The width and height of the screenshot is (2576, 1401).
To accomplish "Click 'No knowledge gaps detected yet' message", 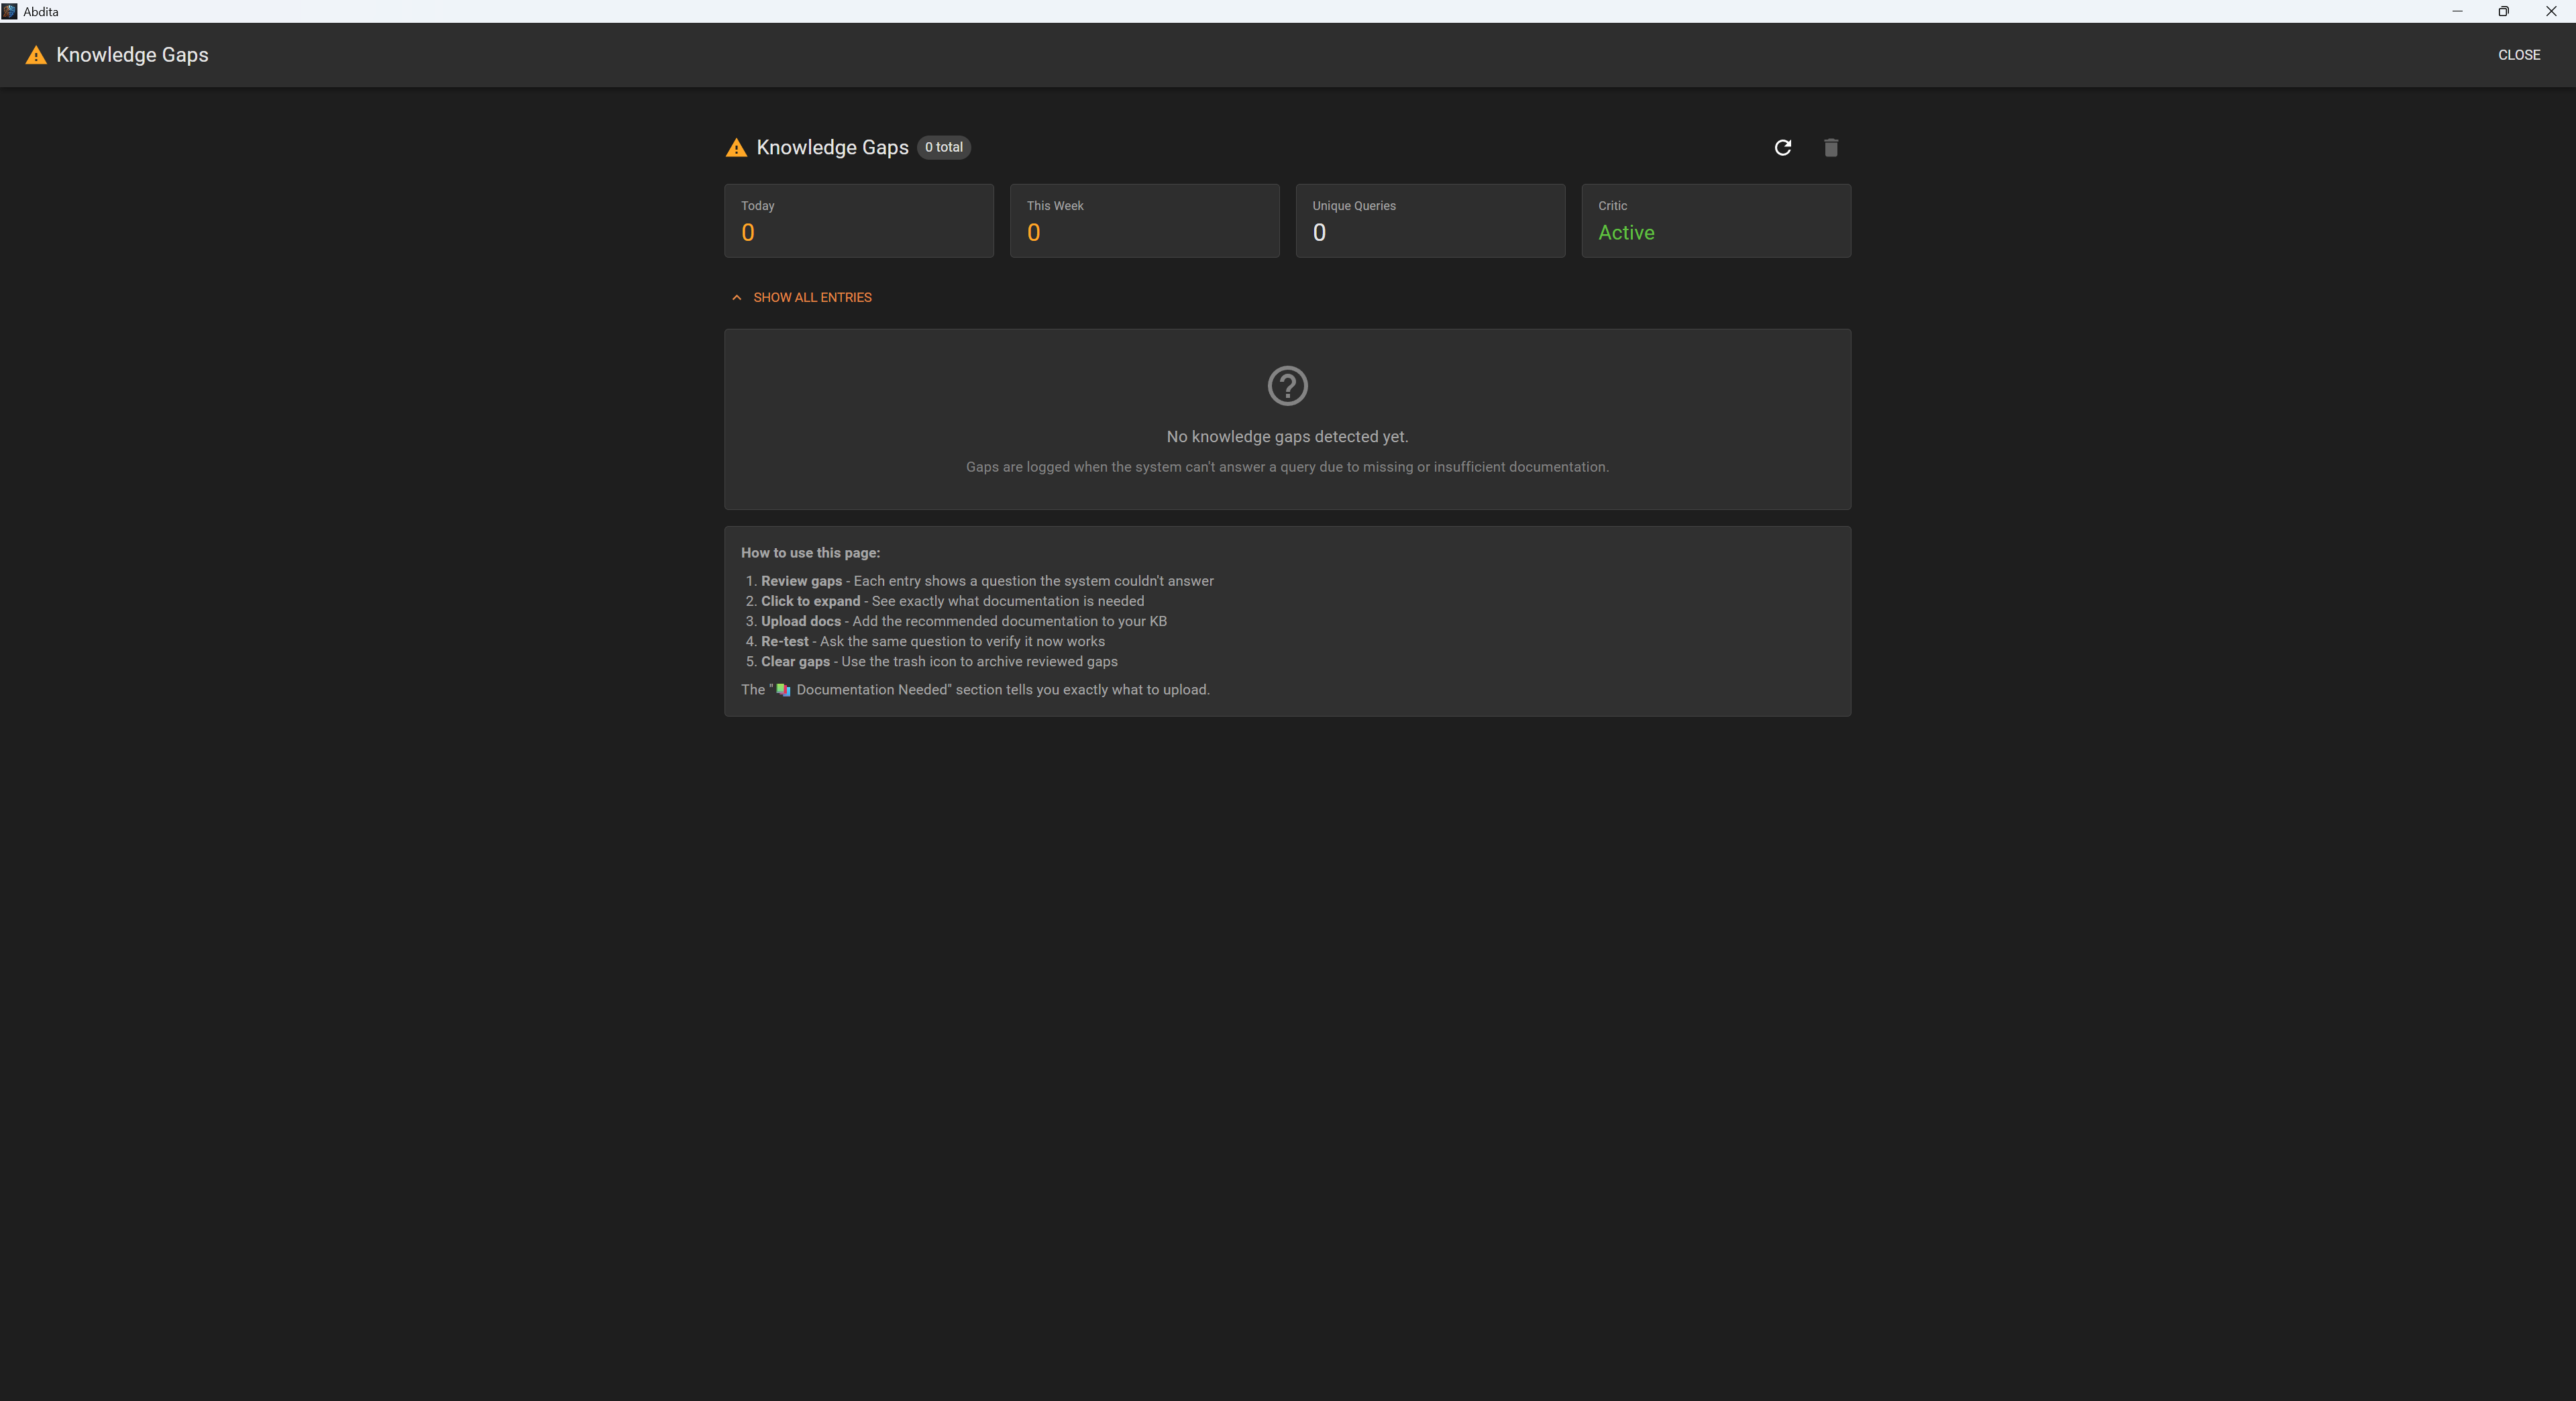I will [1287, 437].
